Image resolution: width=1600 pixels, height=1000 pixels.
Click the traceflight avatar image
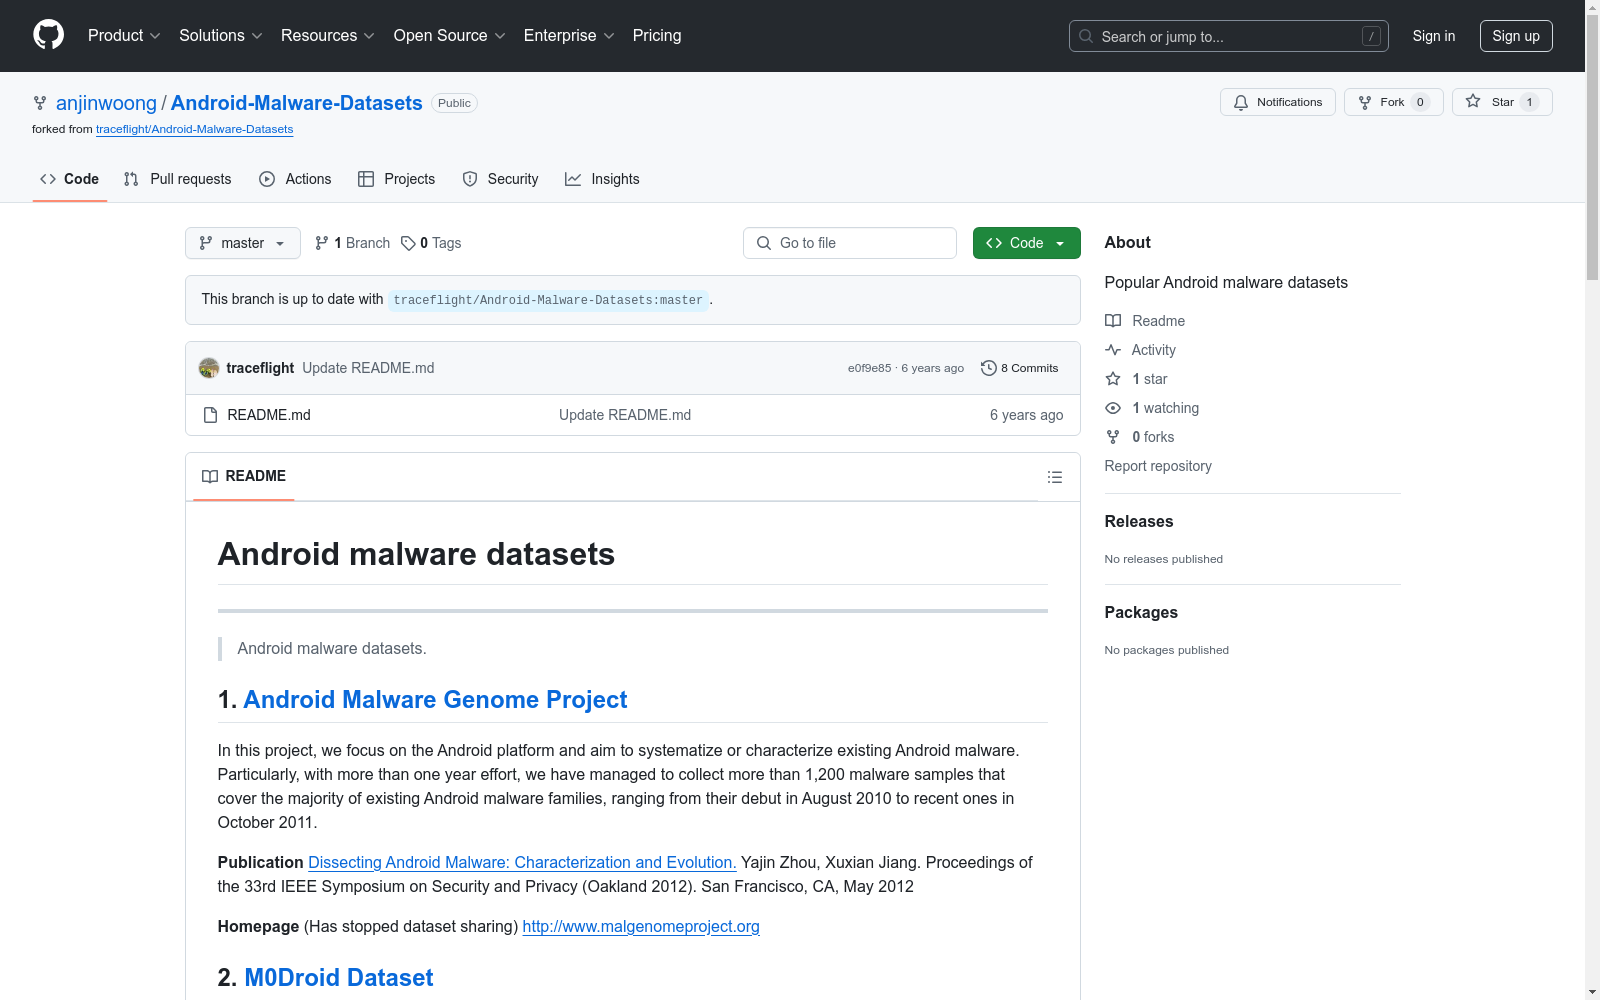(209, 368)
